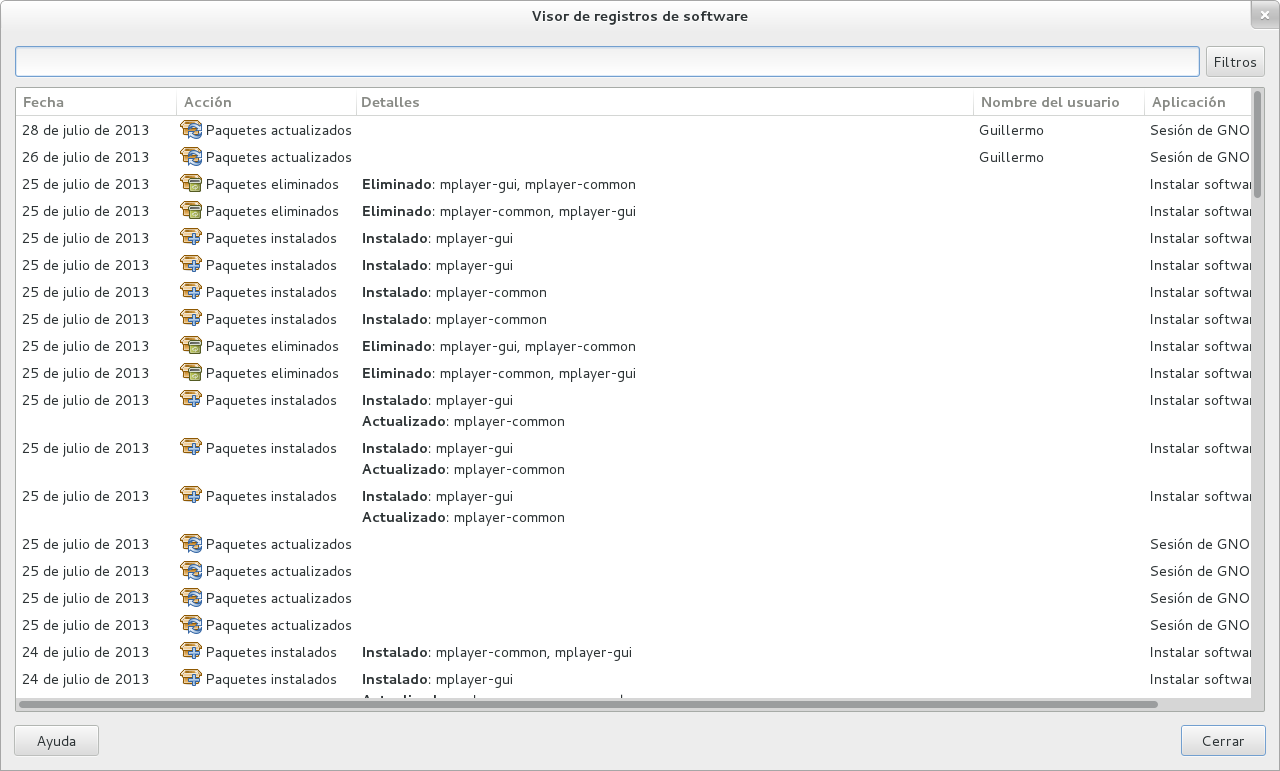
Task: Click 'Guillermo' in the 26 de julio row
Action: (1011, 157)
